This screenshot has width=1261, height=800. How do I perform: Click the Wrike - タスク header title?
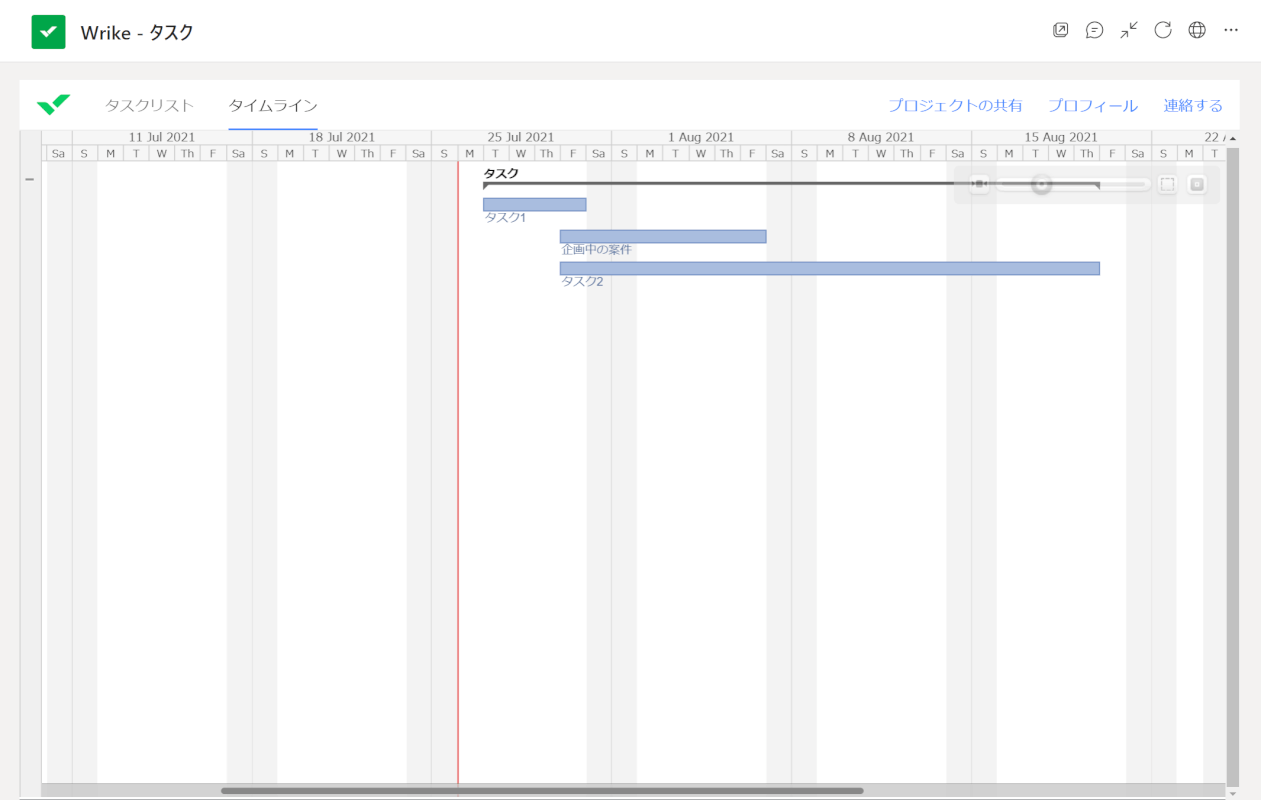pos(137,33)
